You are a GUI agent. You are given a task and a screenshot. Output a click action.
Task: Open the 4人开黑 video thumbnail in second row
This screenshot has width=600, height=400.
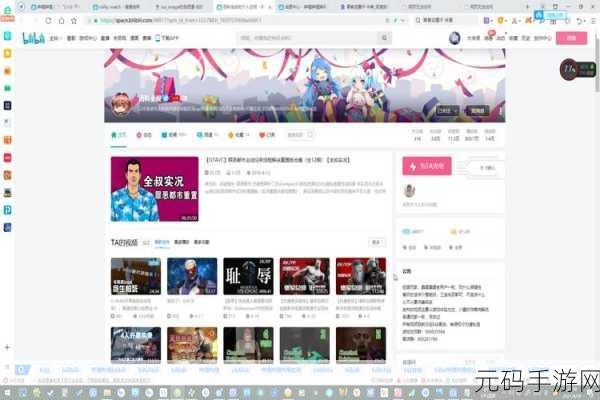[x=136, y=345]
